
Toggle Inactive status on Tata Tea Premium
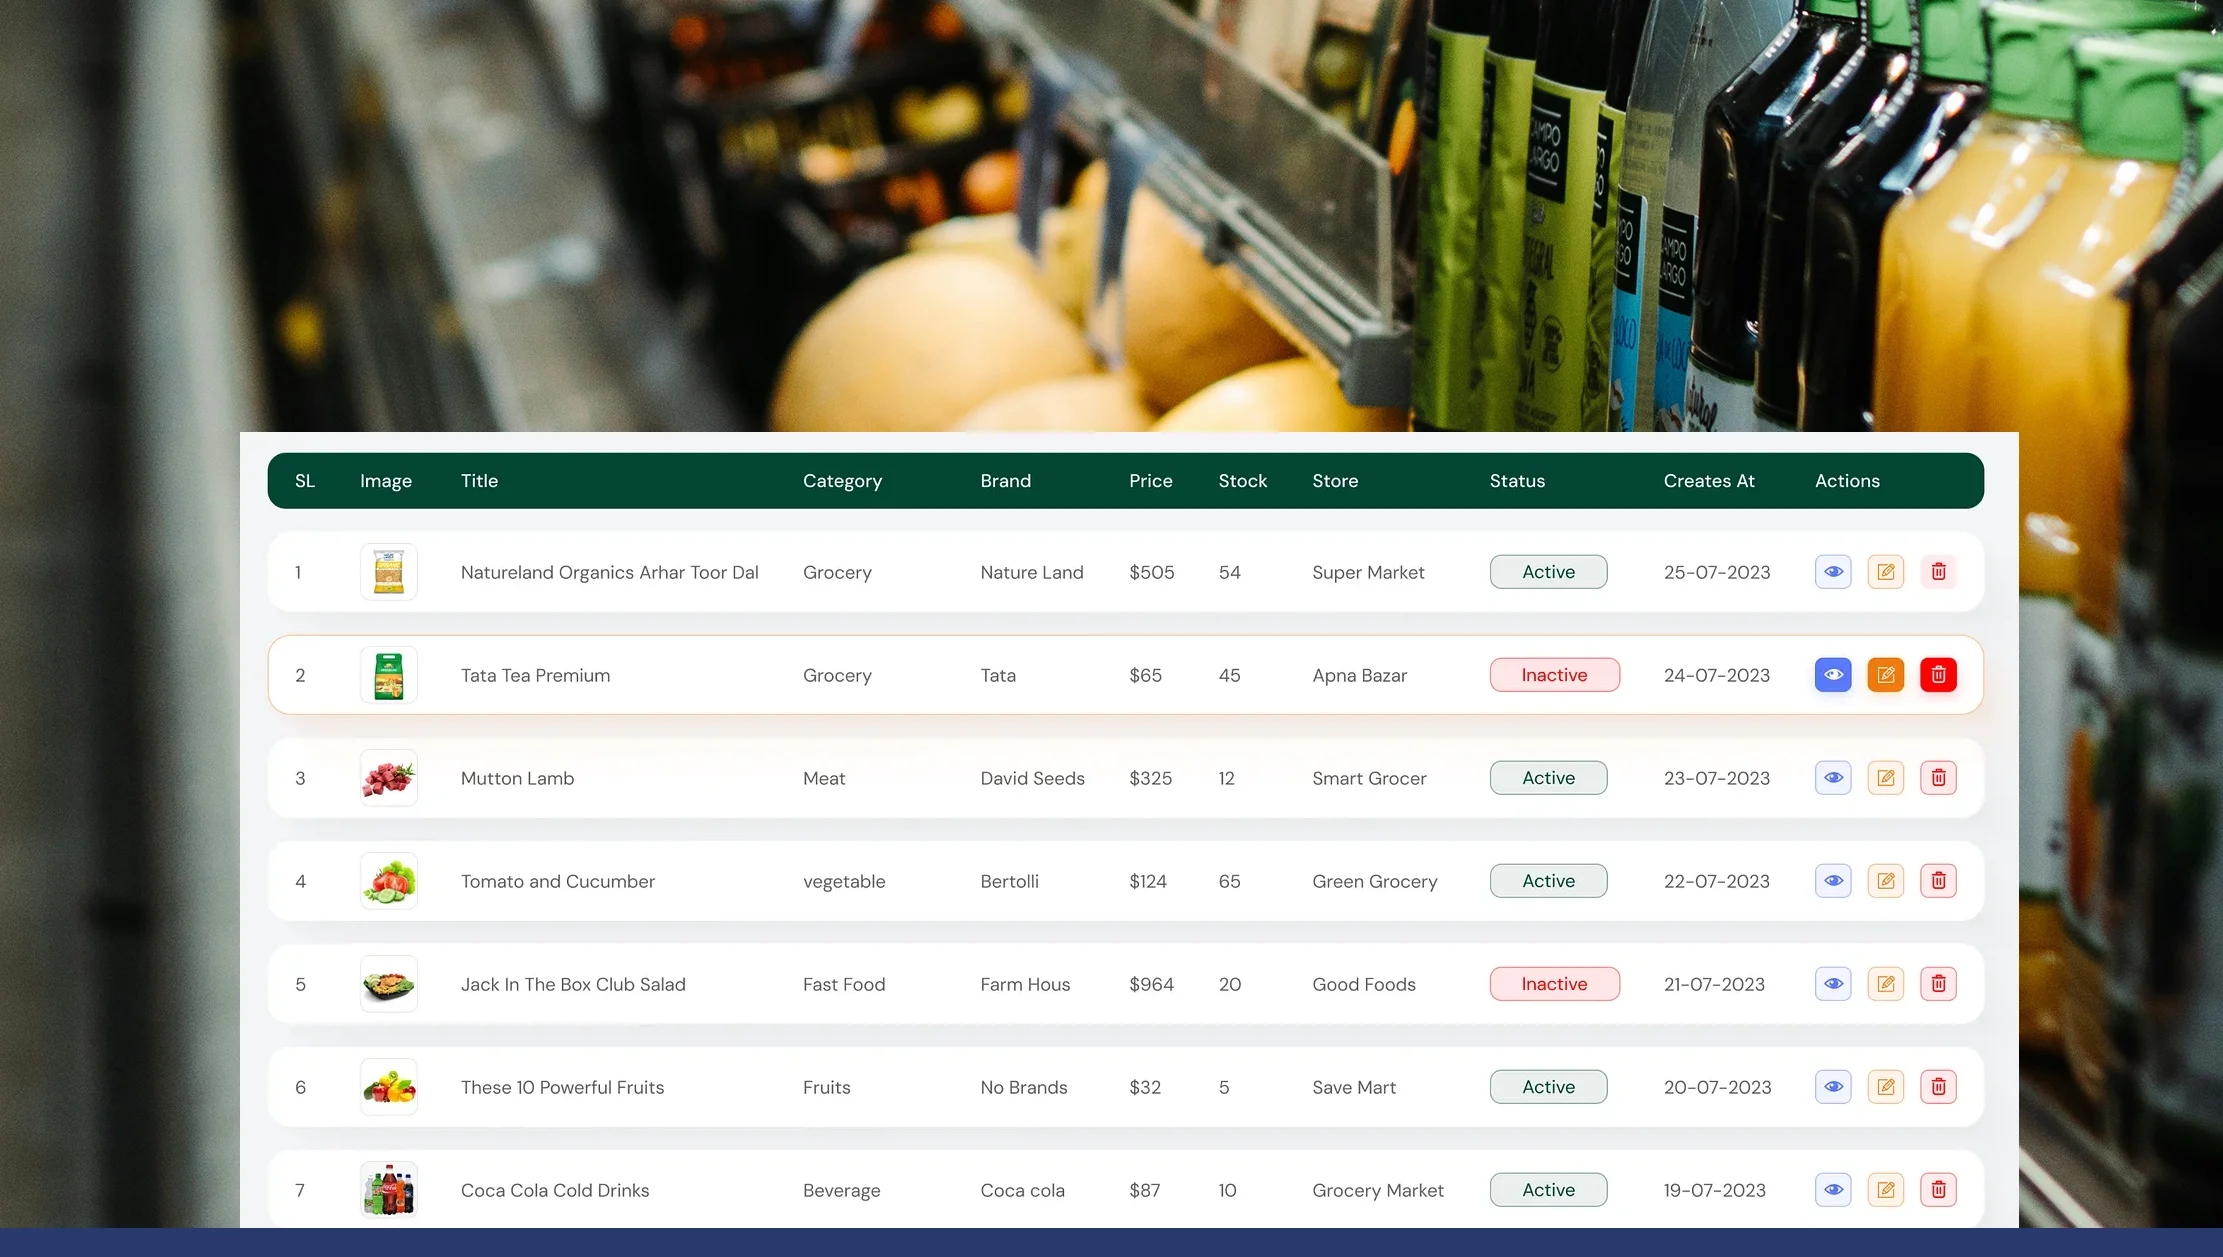[x=1554, y=674]
